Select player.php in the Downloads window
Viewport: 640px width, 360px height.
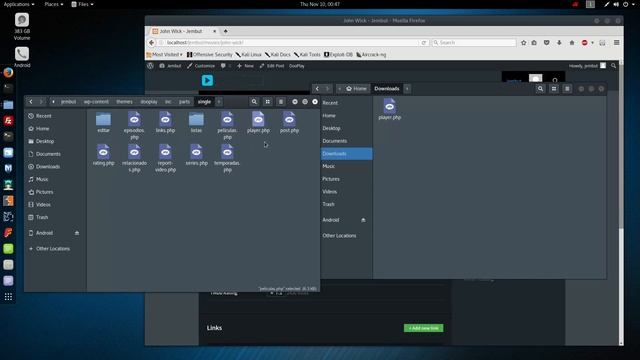point(390,109)
